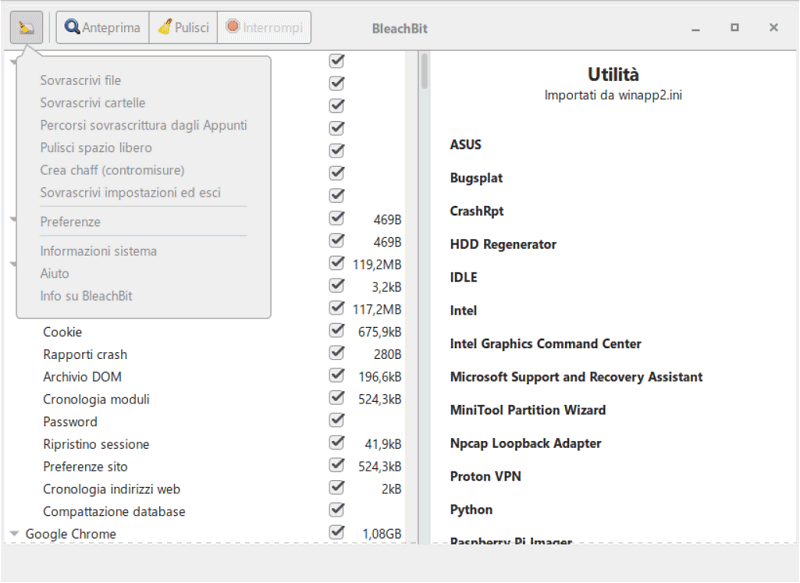Image resolution: width=800 pixels, height=583 pixels.
Task: Click the Proton VPN entry
Action: [x=485, y=476]
